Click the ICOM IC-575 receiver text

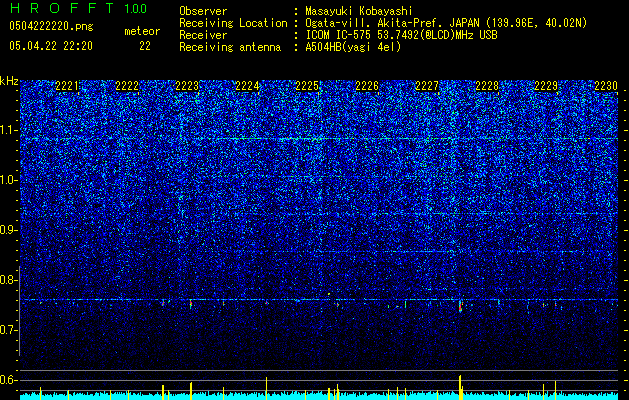401,35
